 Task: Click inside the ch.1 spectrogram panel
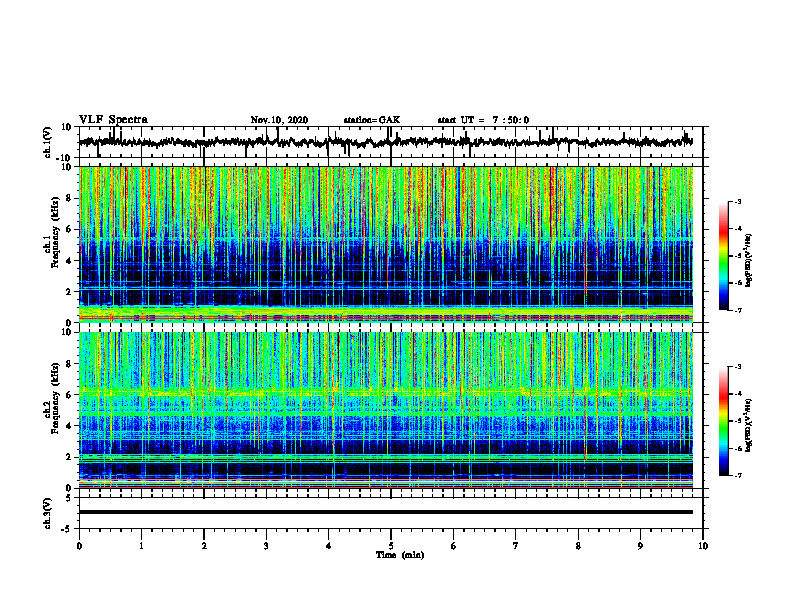coord(385,244)
